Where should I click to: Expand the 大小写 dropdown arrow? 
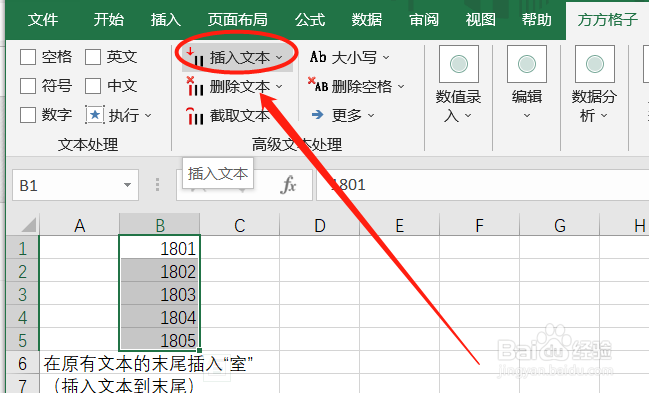386,58
